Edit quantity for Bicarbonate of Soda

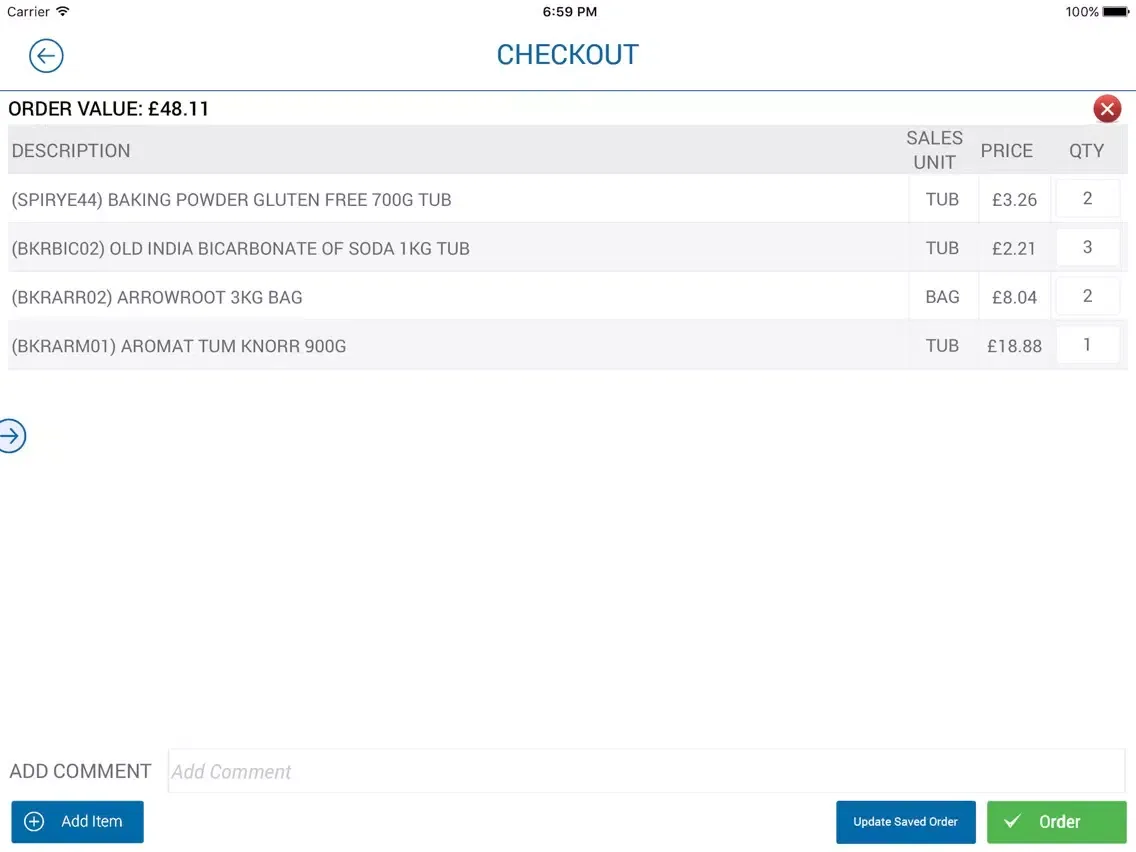[1087, 247]
